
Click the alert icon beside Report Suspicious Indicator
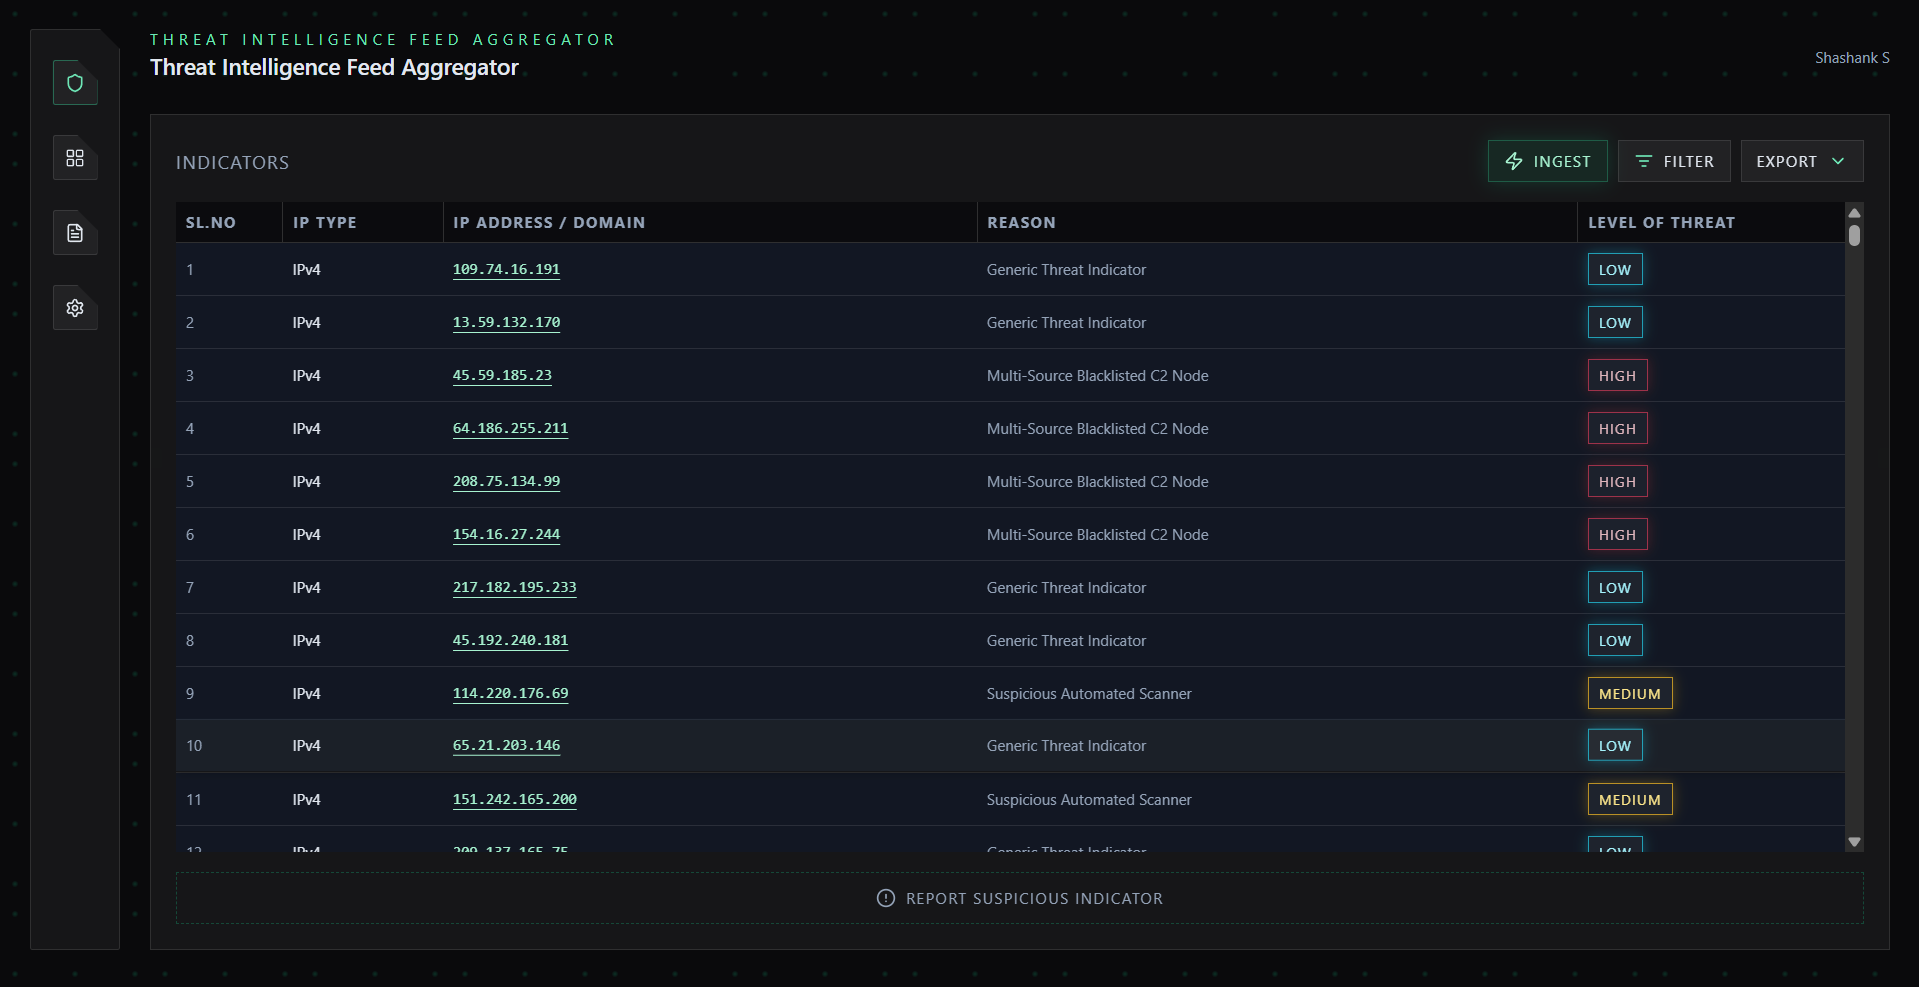[885, 898]
